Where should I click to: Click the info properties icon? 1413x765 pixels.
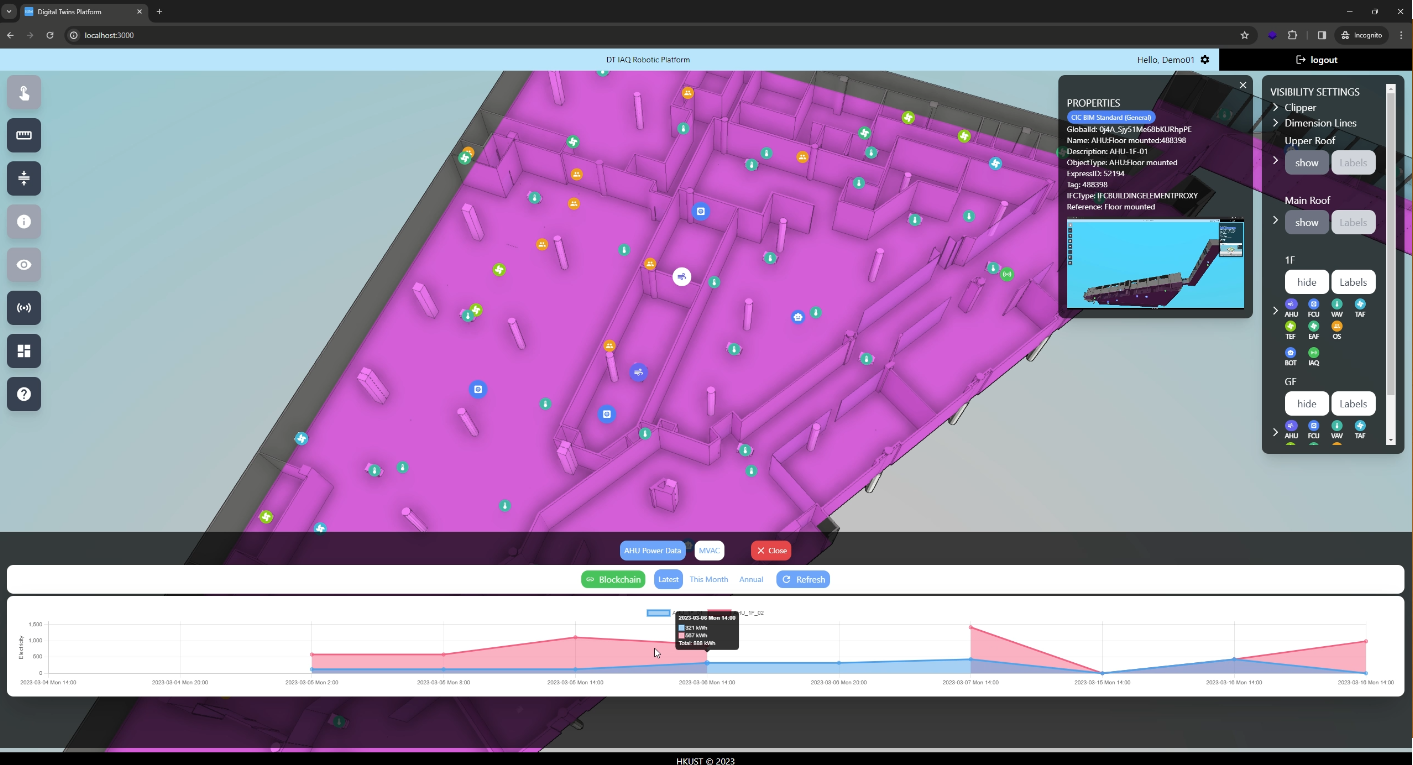[x=24, y=222]
